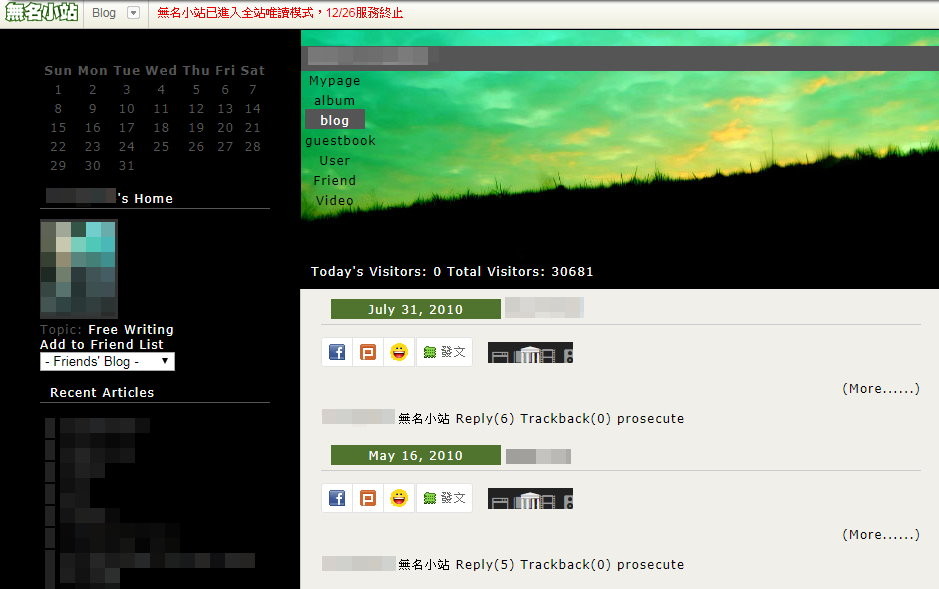Screen dimensions: 939x589
Task: Click the building image thumbnail in July 31 post
Action: (530, 353)
